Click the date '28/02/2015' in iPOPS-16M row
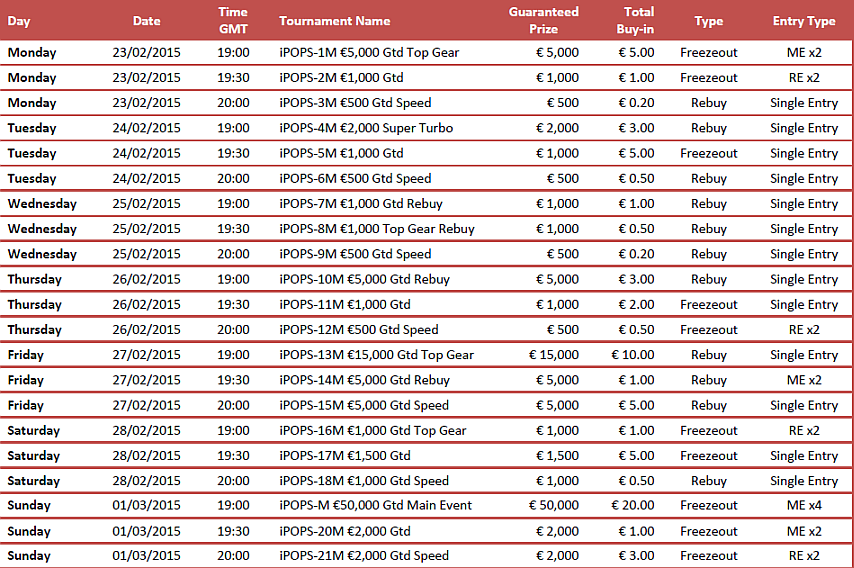The height and width of the screenshot is (568, 854). (147, 430)
